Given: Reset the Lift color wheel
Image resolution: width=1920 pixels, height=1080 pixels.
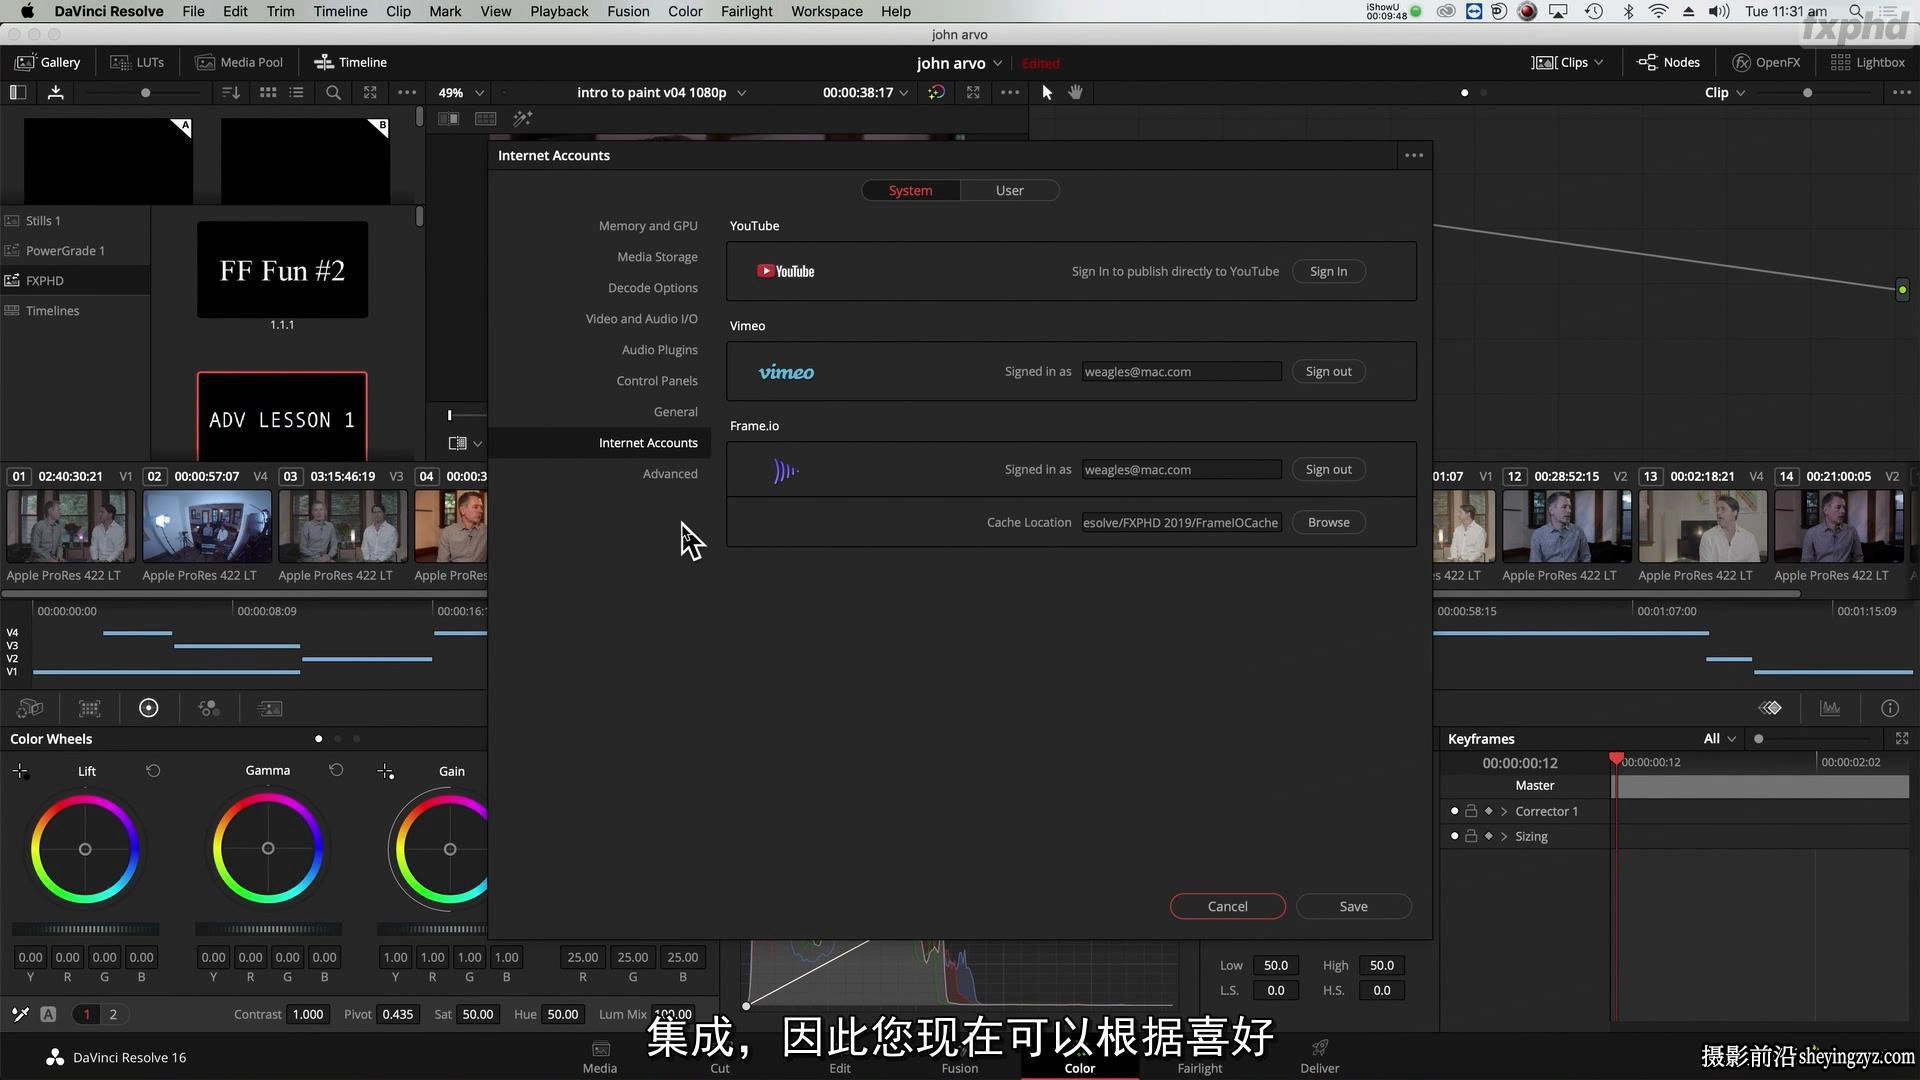Looking at the screenshot, I should point(153,770).
